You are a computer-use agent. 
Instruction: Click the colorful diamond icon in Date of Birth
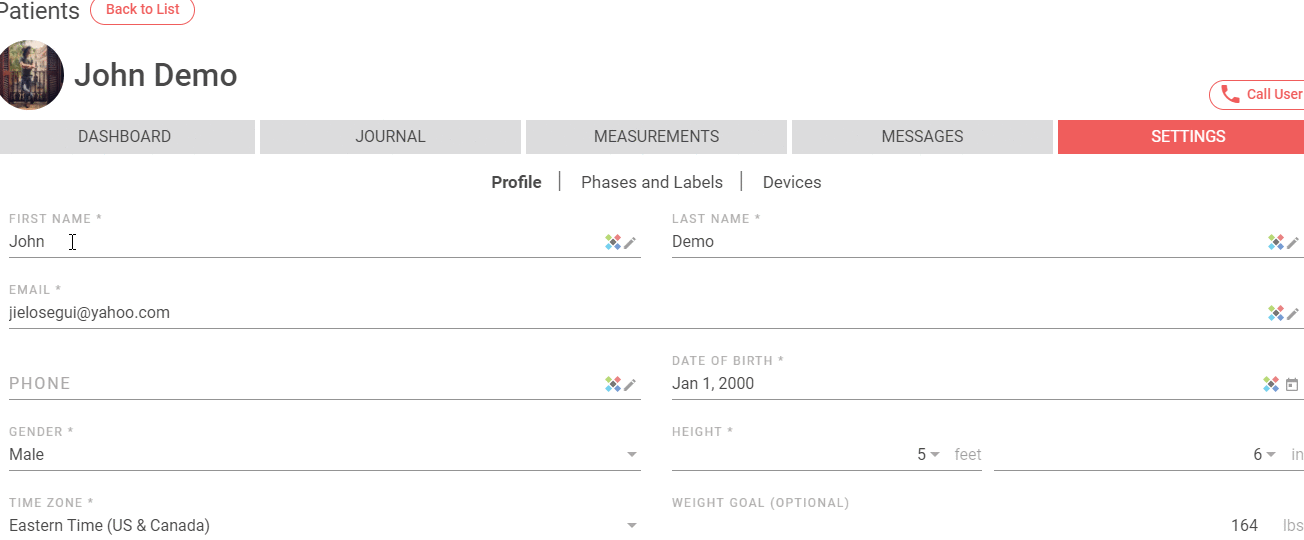pyautogui.click(x=1271, y=384)
